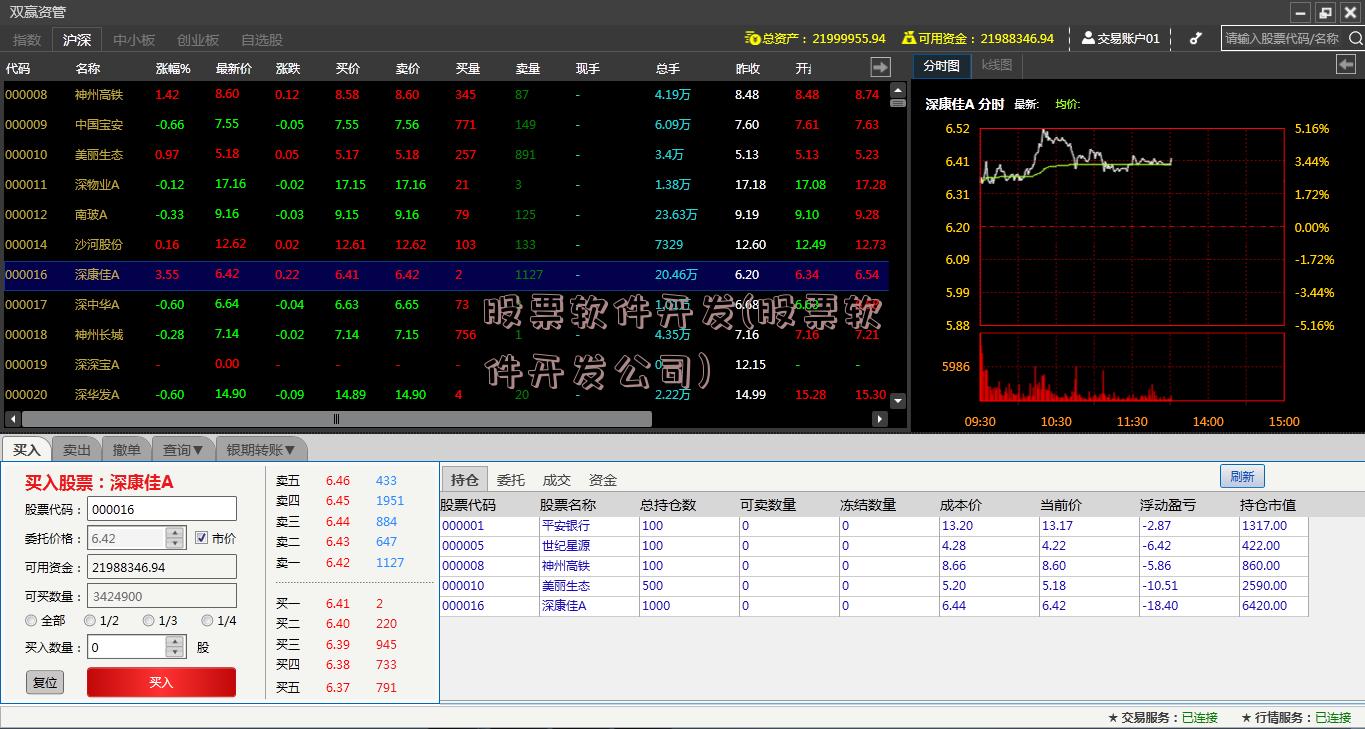Screen dimensions: 1365x729
Task: Click the available funds money bag icon
Action: point(909,38)
